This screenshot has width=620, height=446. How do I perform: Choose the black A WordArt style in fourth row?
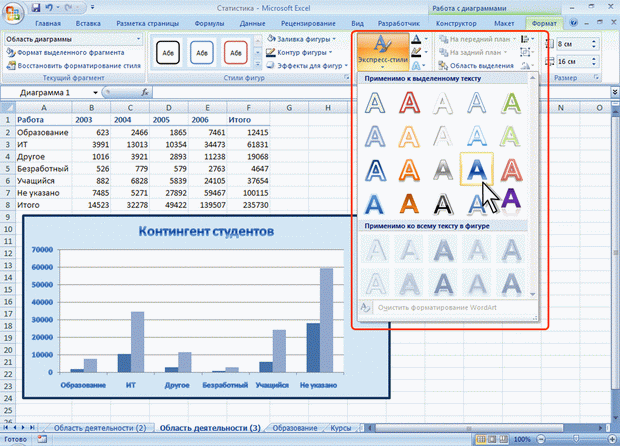tap(443, 204)
